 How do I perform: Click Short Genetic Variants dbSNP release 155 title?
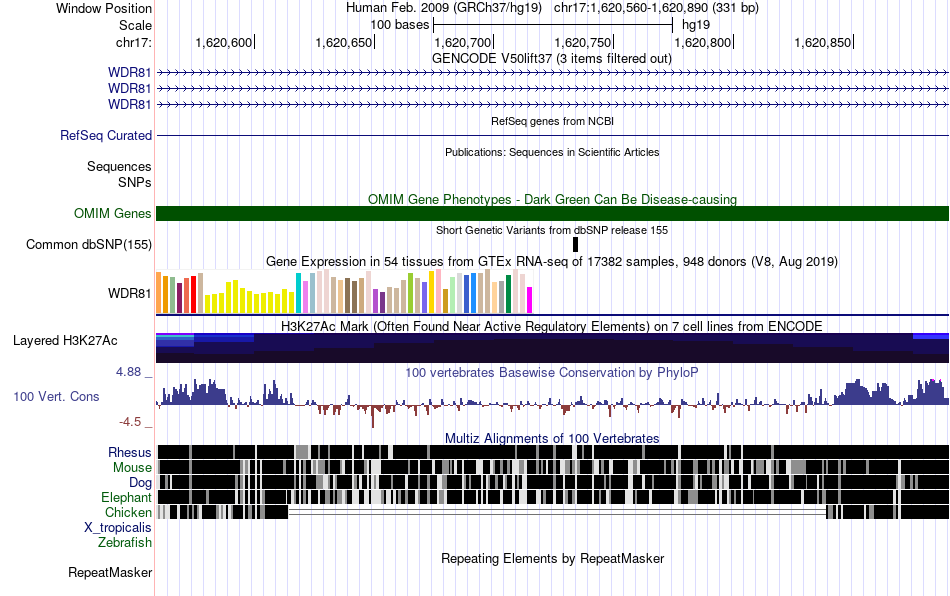[552, 230]
